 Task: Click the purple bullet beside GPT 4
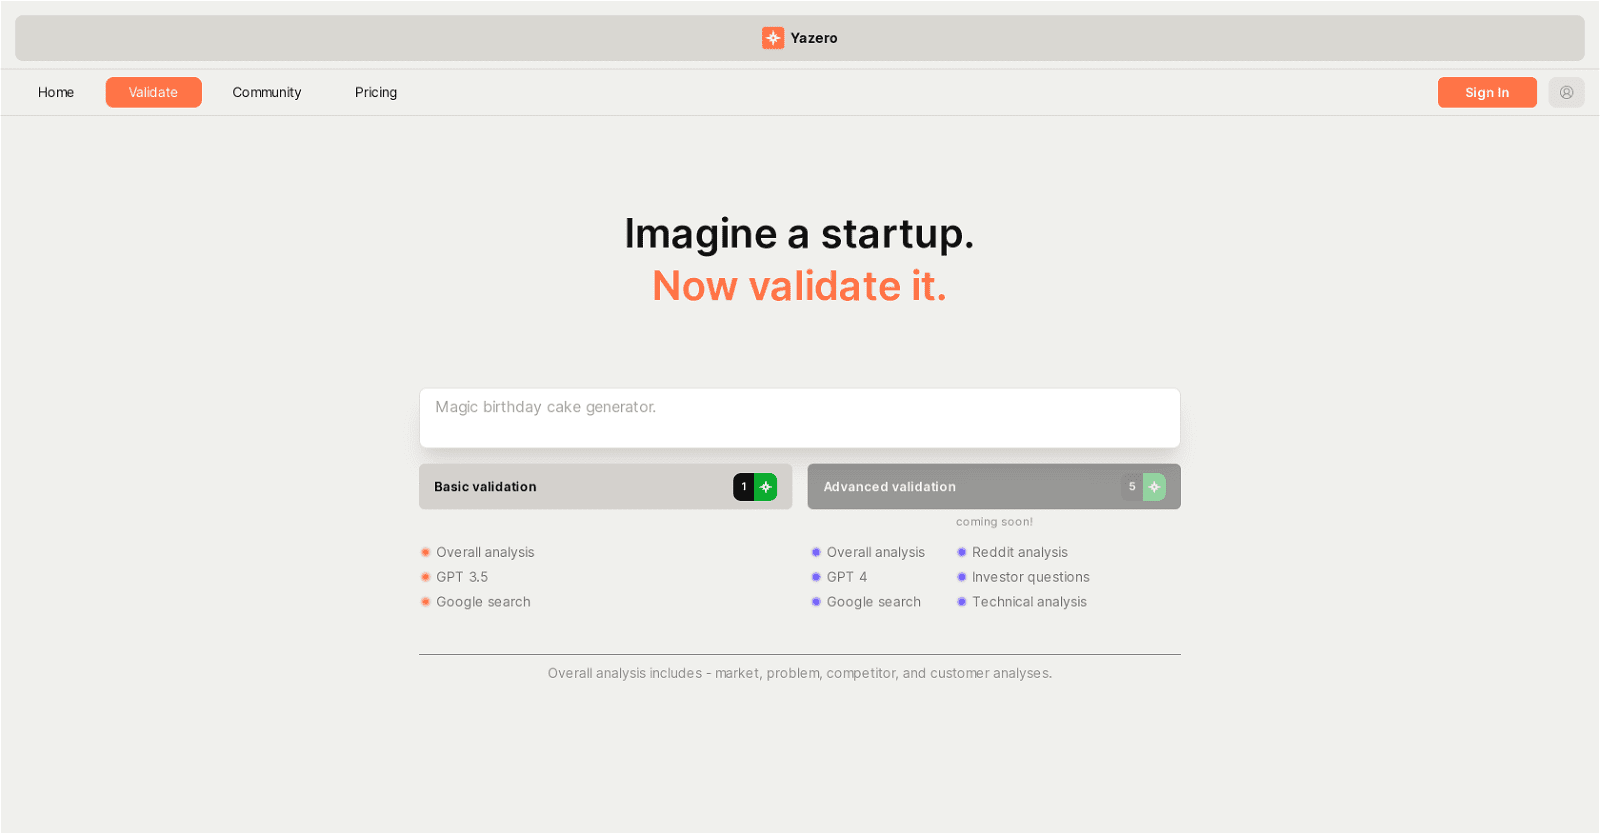[816, 577]
